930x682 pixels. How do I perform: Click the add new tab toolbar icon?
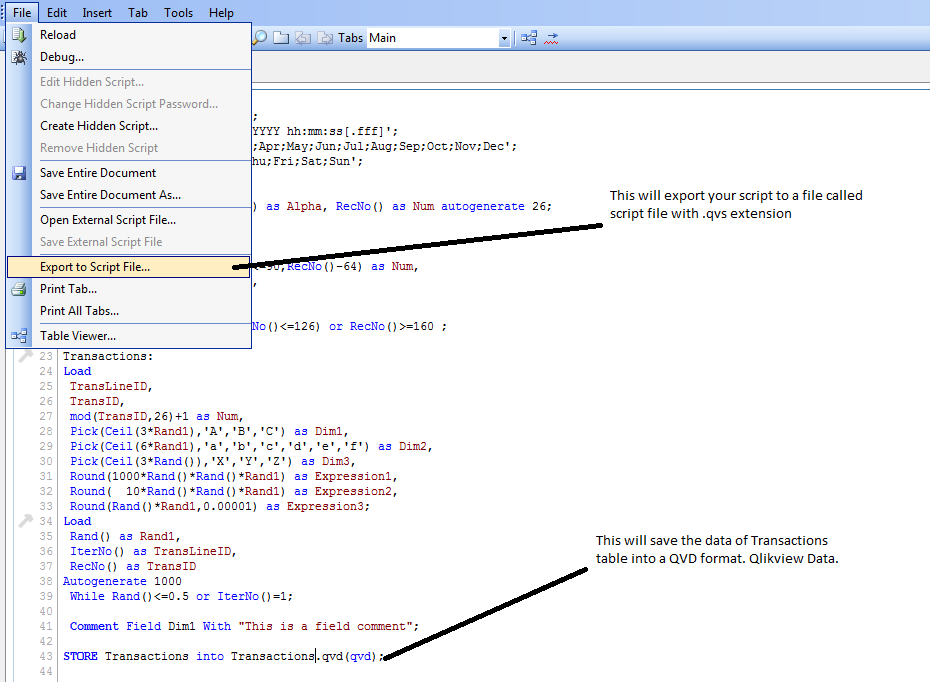[282, 38]
